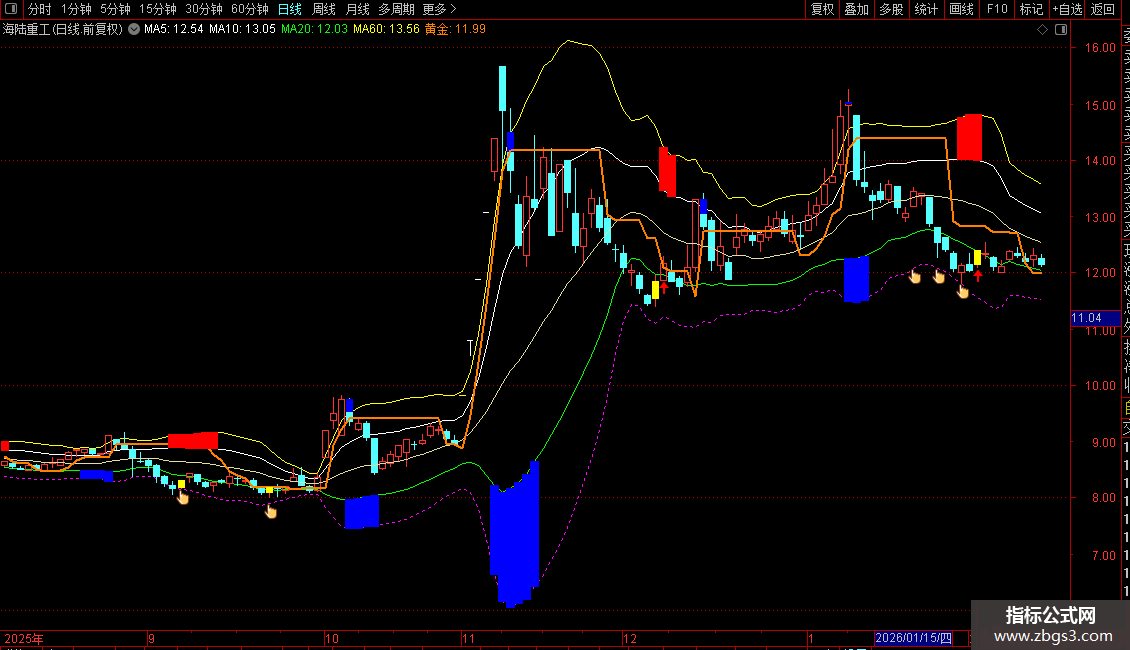The width and height of the screenshot is (1130, 650).
Task: Click the 14.00 price axis label
Action: click(1100, 161)
